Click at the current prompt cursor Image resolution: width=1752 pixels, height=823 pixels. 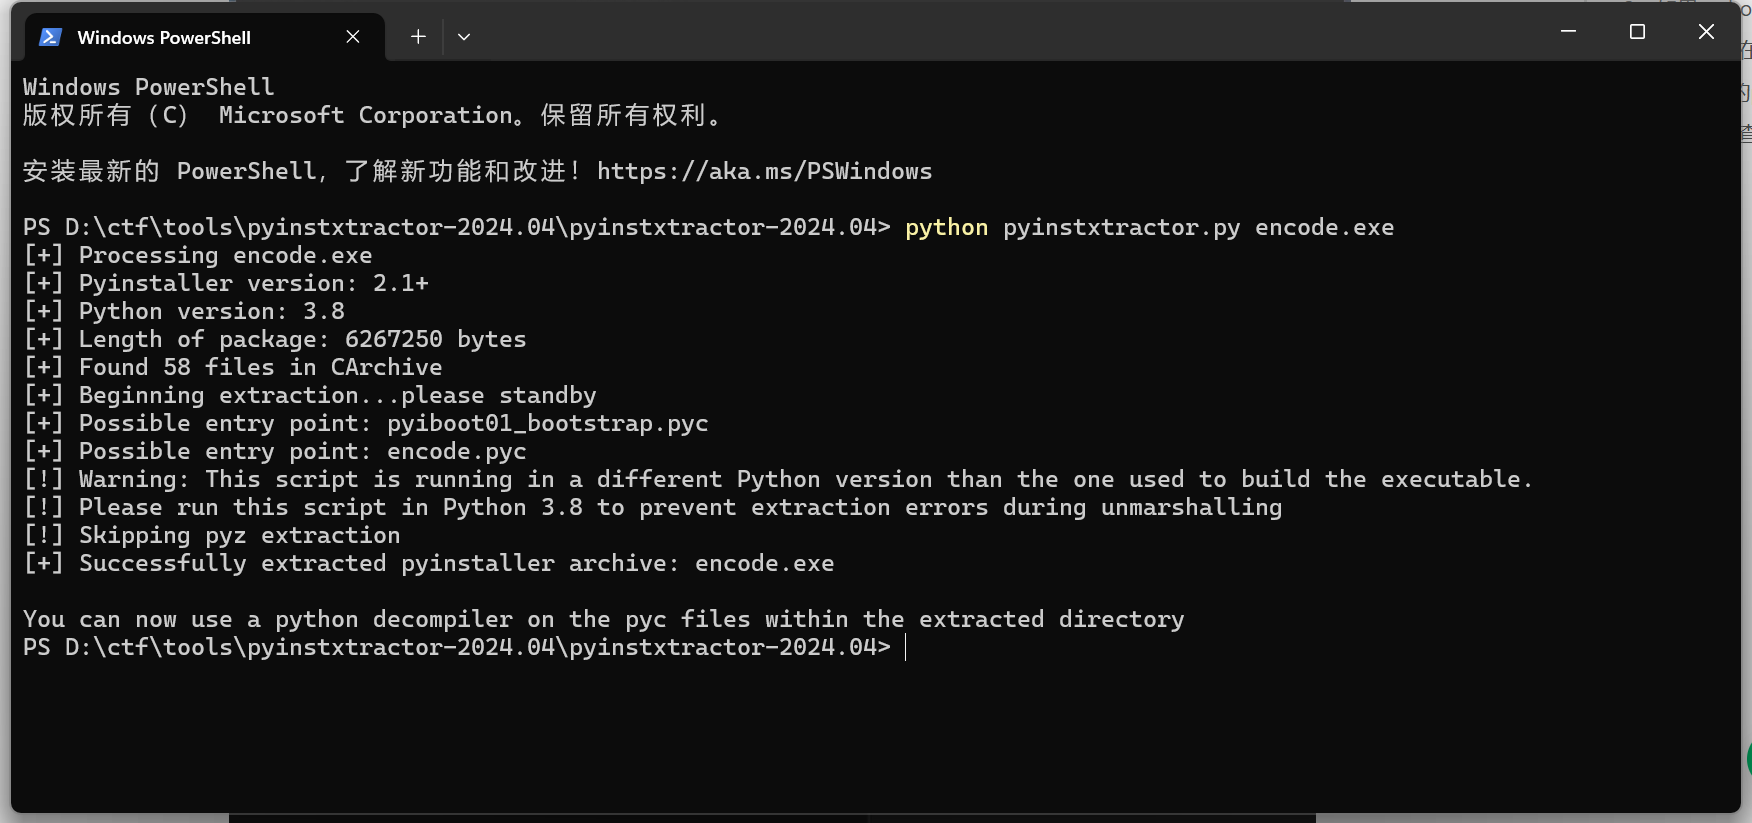click(905, 647)
